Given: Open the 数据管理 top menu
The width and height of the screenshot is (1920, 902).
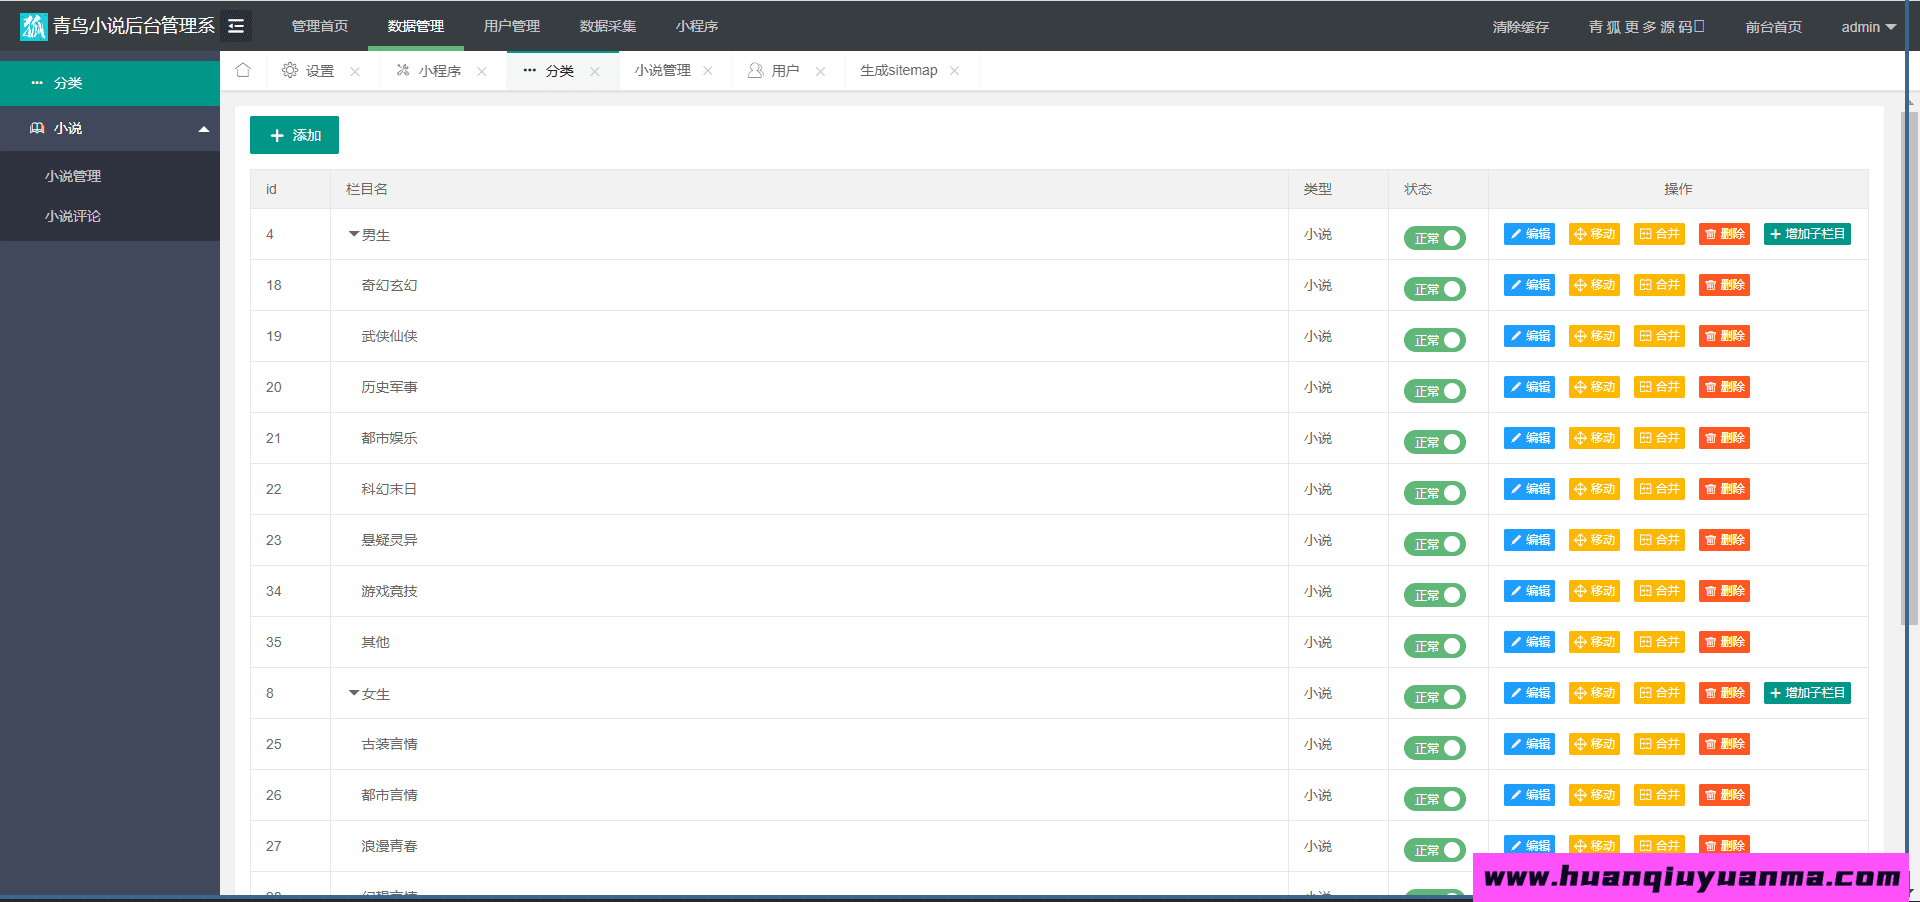Looking at the screenshot, I should 416,26.
